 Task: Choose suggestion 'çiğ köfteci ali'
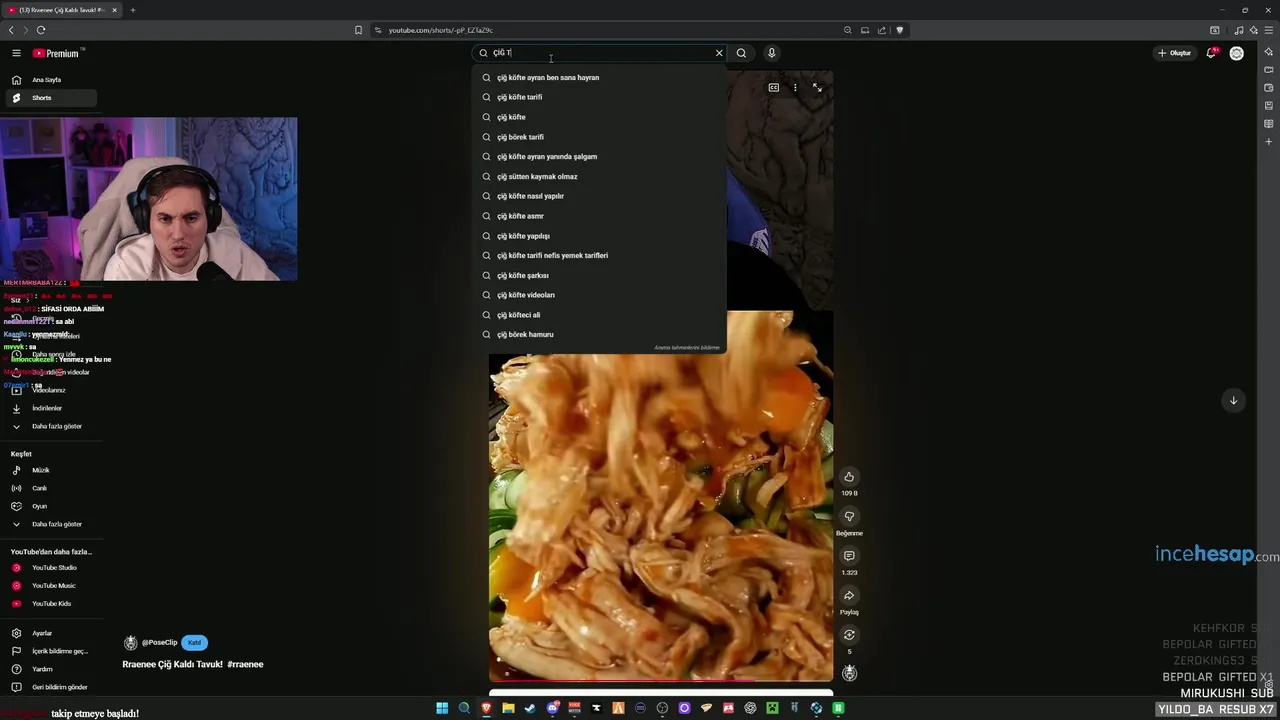pyautogui.click(x=600, y=315)
